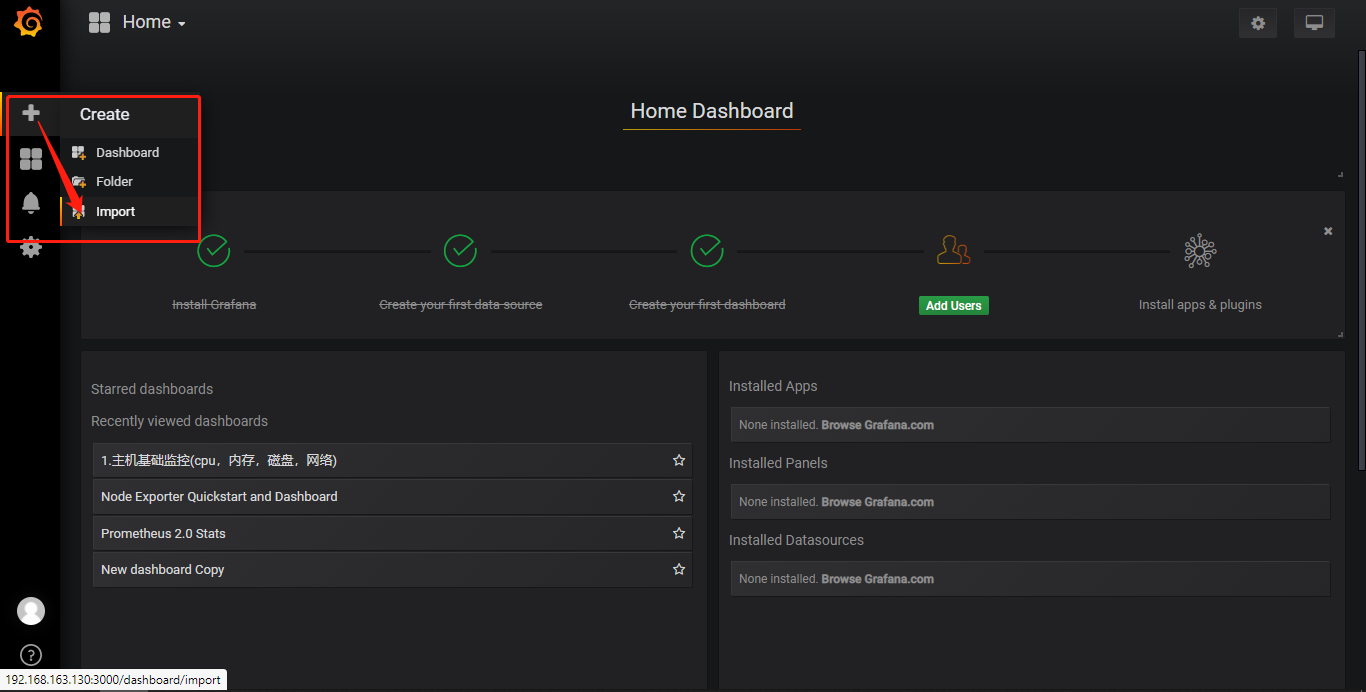The image size is (1366, 692).
Task: Open the Help question mark icon
Action: pyautogui.click(x=31, y=656)
